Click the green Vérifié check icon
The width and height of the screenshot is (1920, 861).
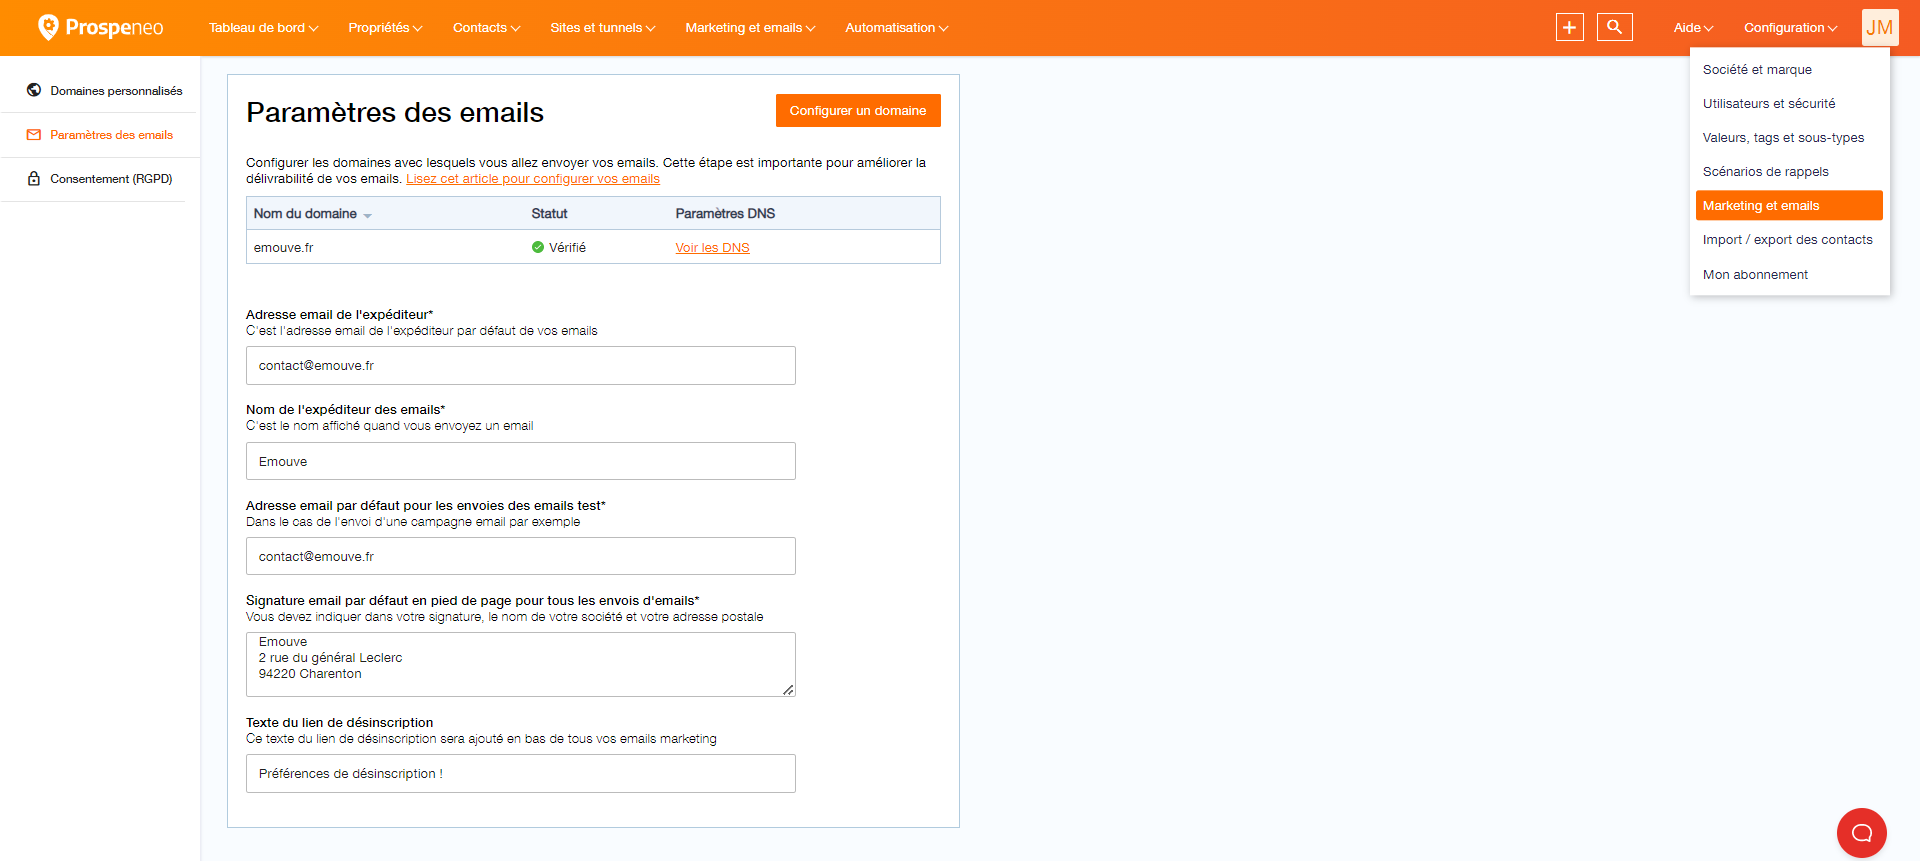pyautogui.click(x=538, y=247)
